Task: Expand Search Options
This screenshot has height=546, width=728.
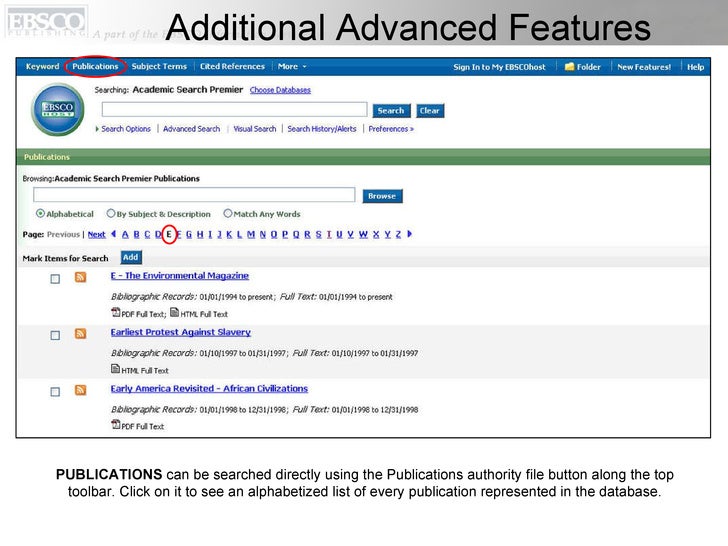Action: click(x=123, y=129)
